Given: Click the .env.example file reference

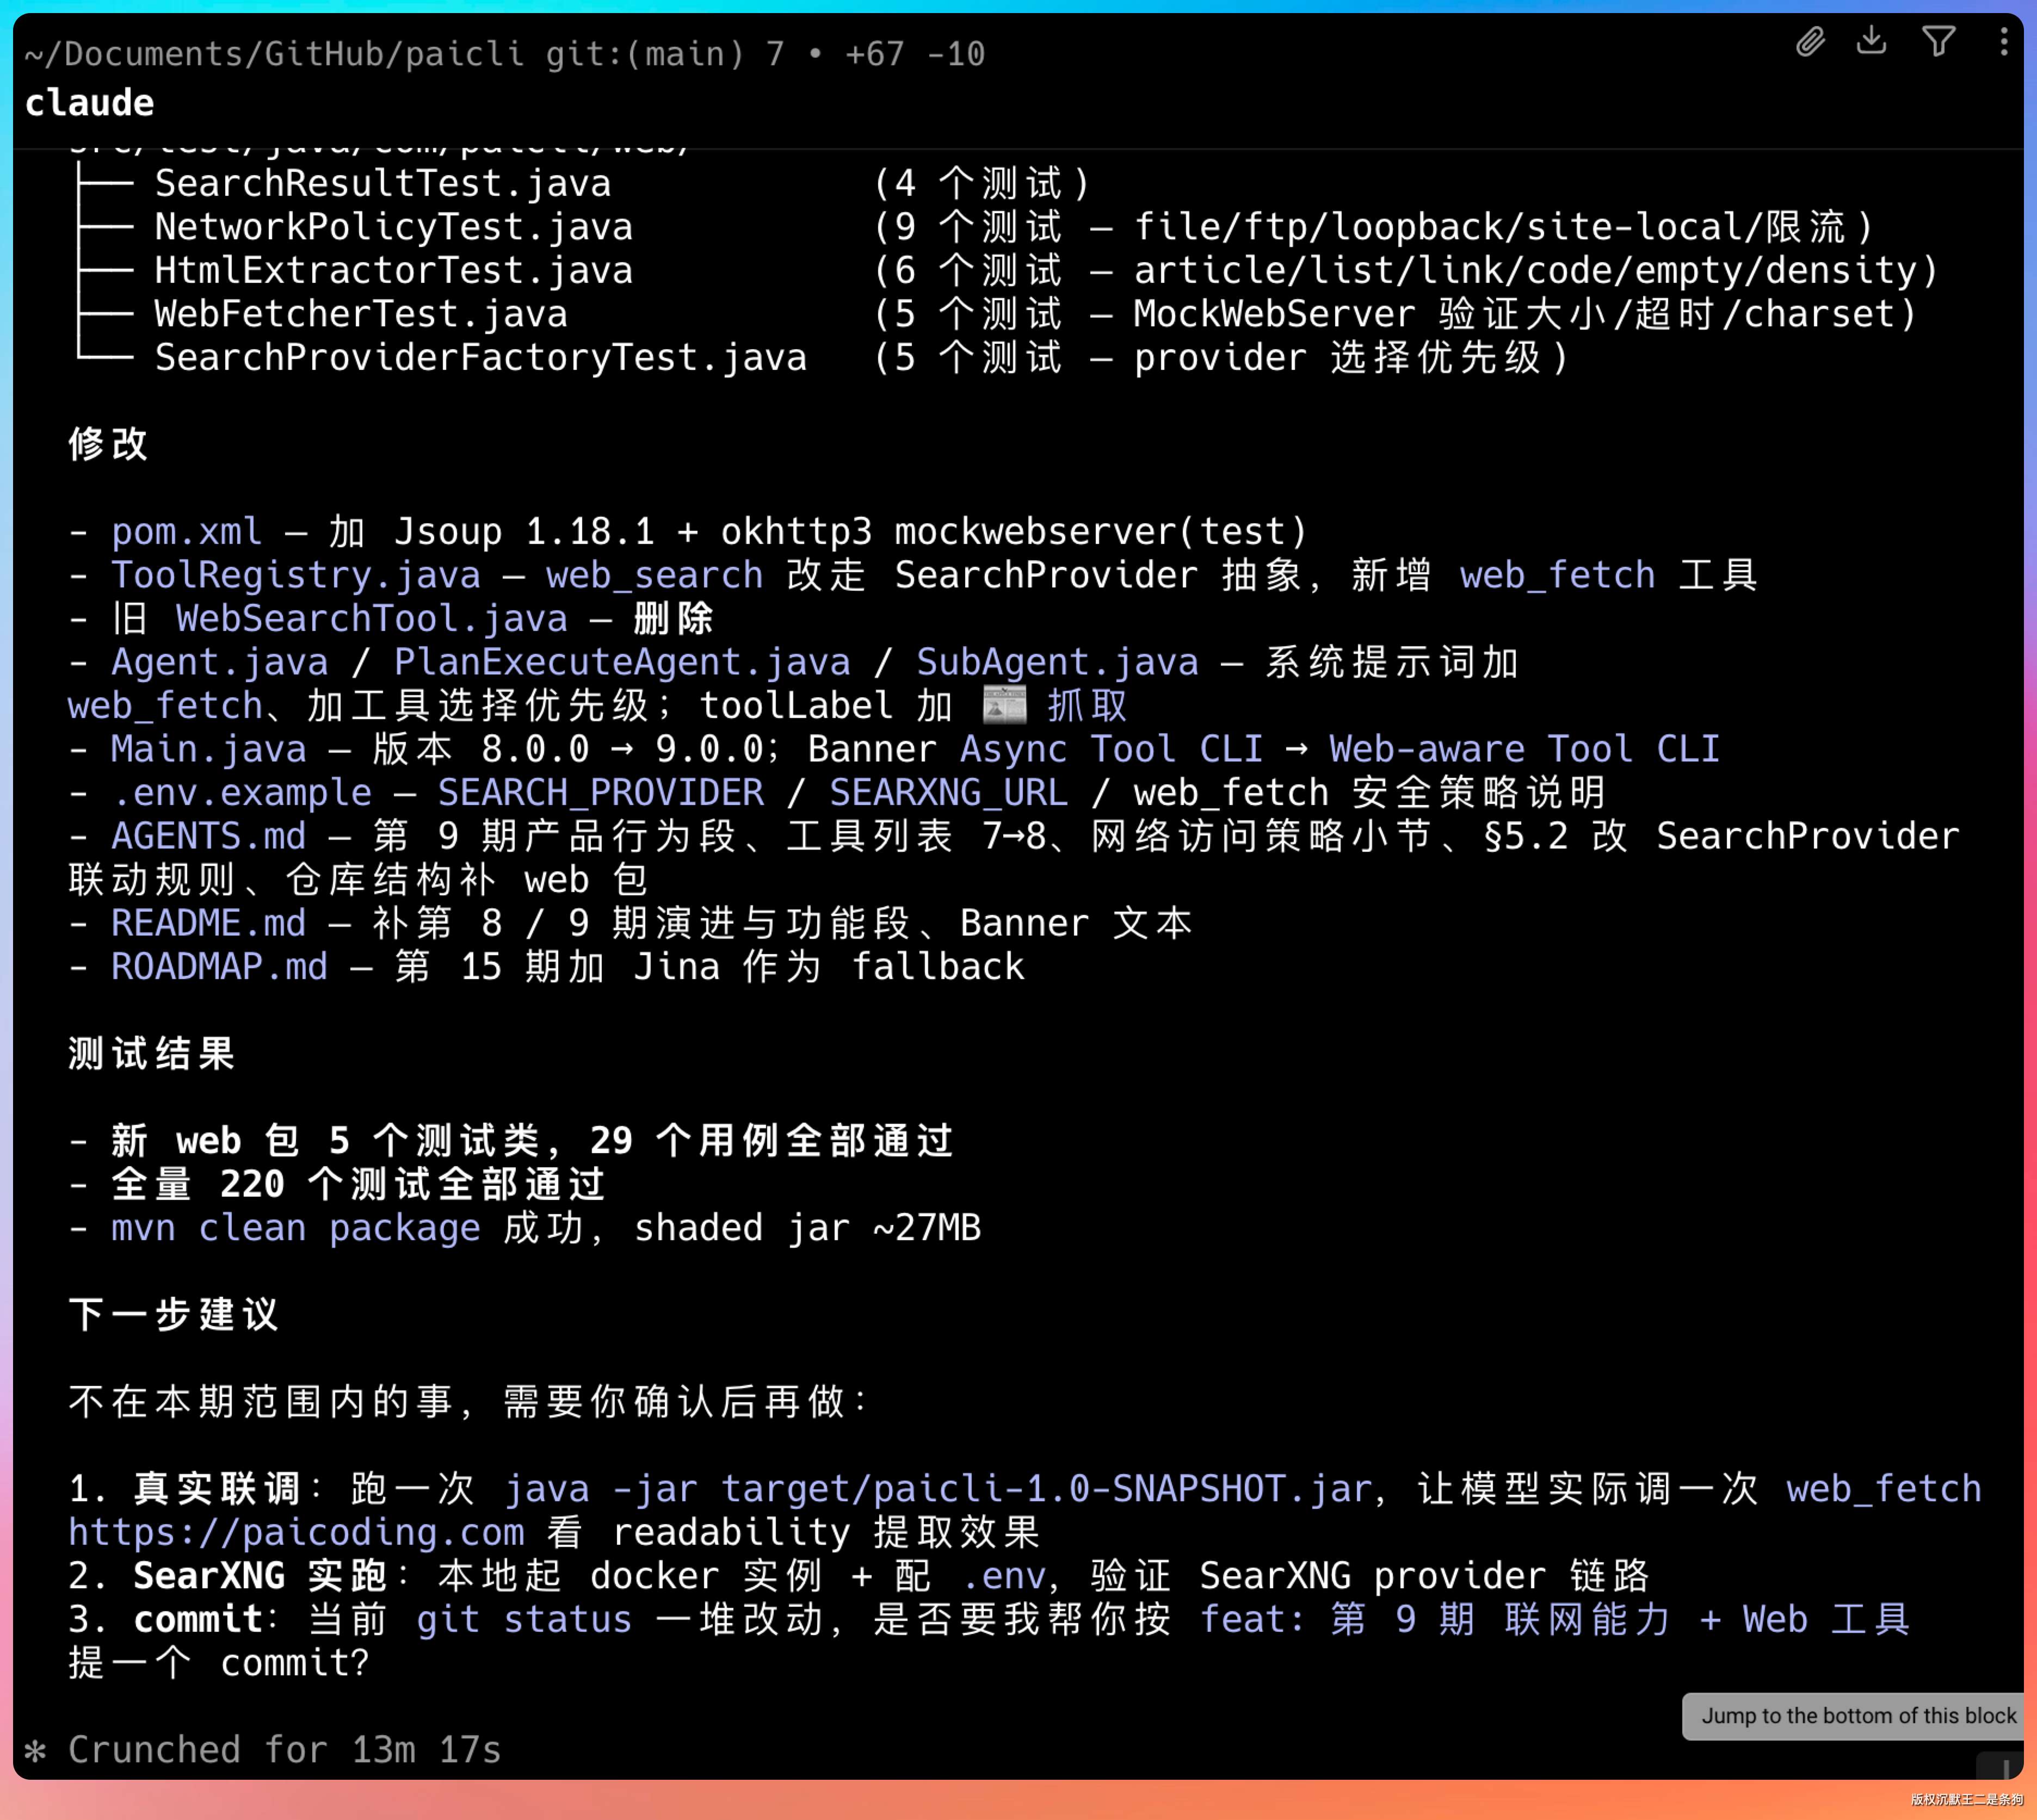Looking at the screenshot, I should [x=241, y=792].
